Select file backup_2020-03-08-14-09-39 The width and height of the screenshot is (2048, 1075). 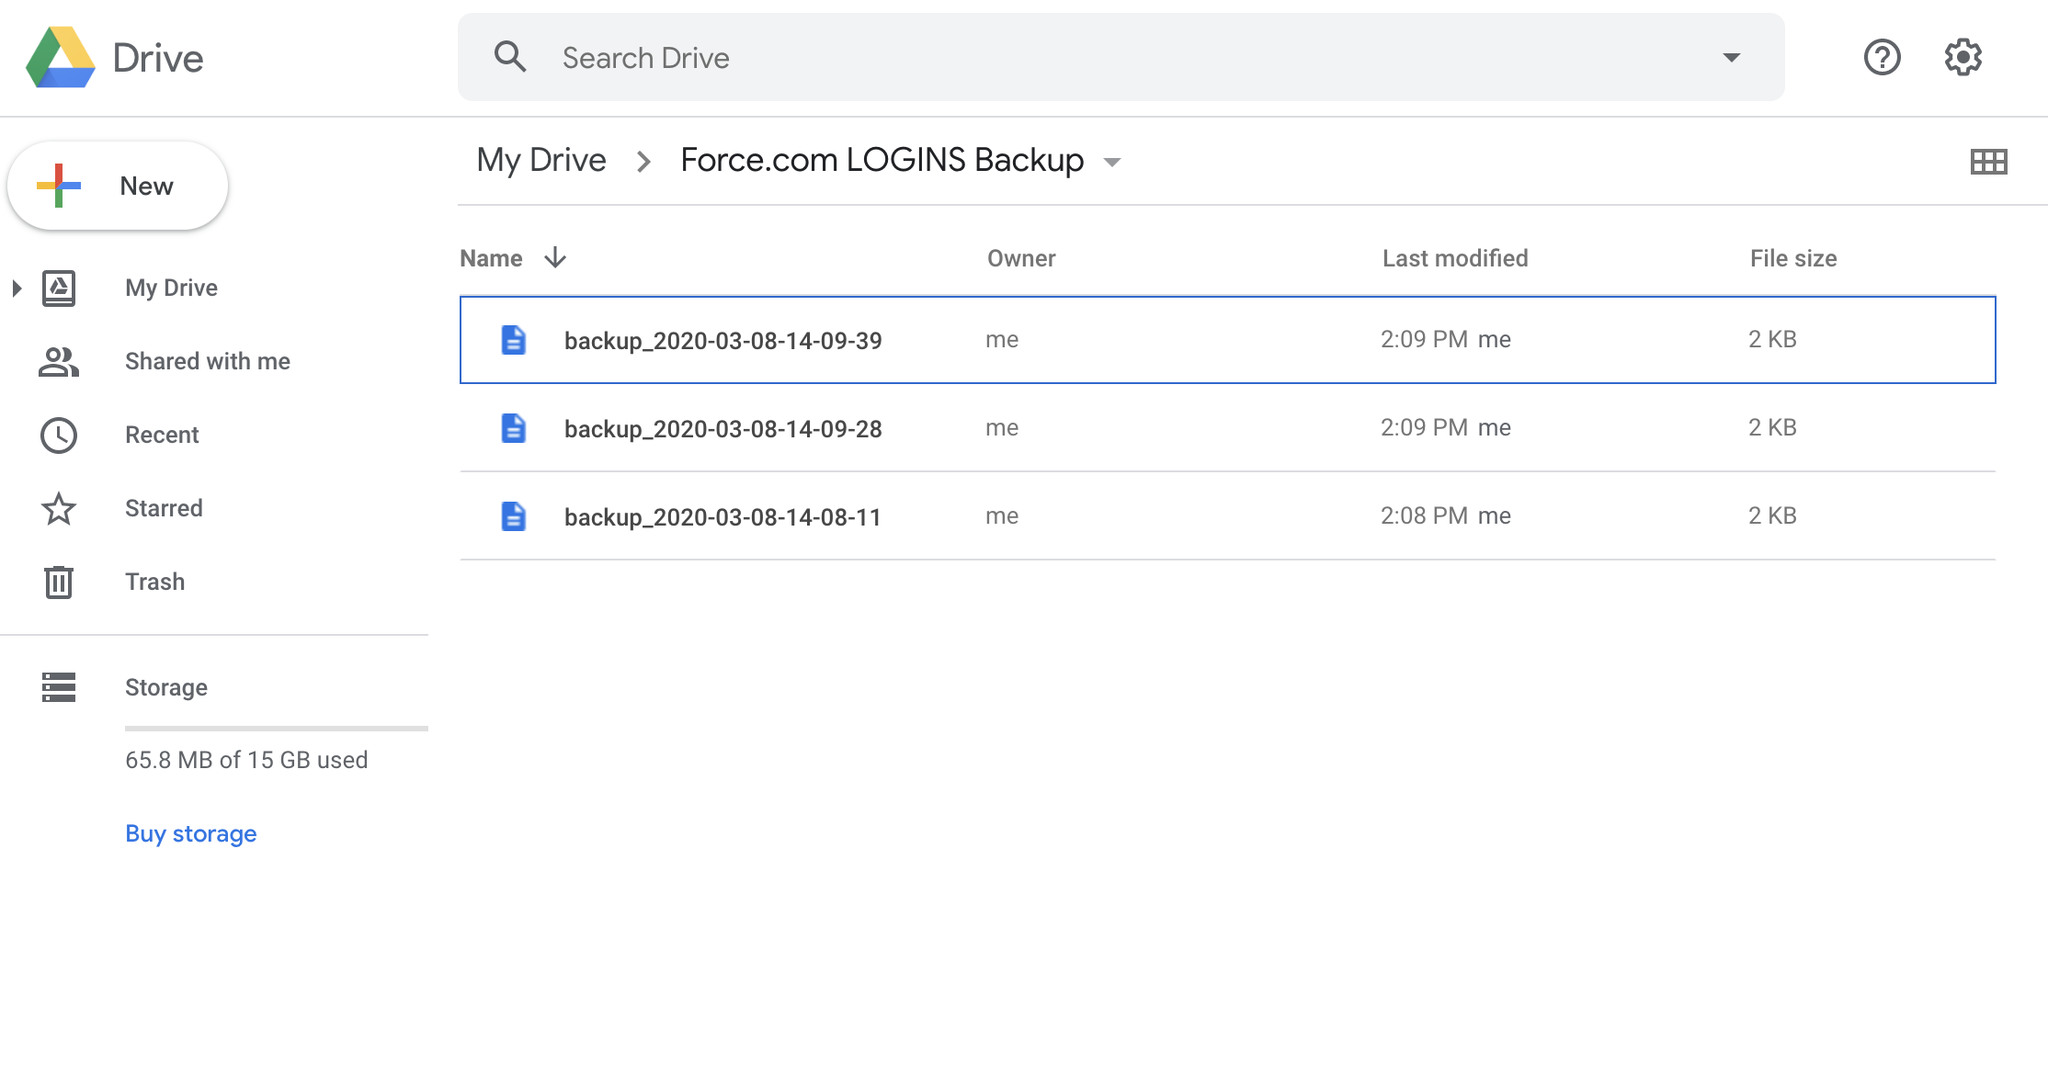(1227, 340)
